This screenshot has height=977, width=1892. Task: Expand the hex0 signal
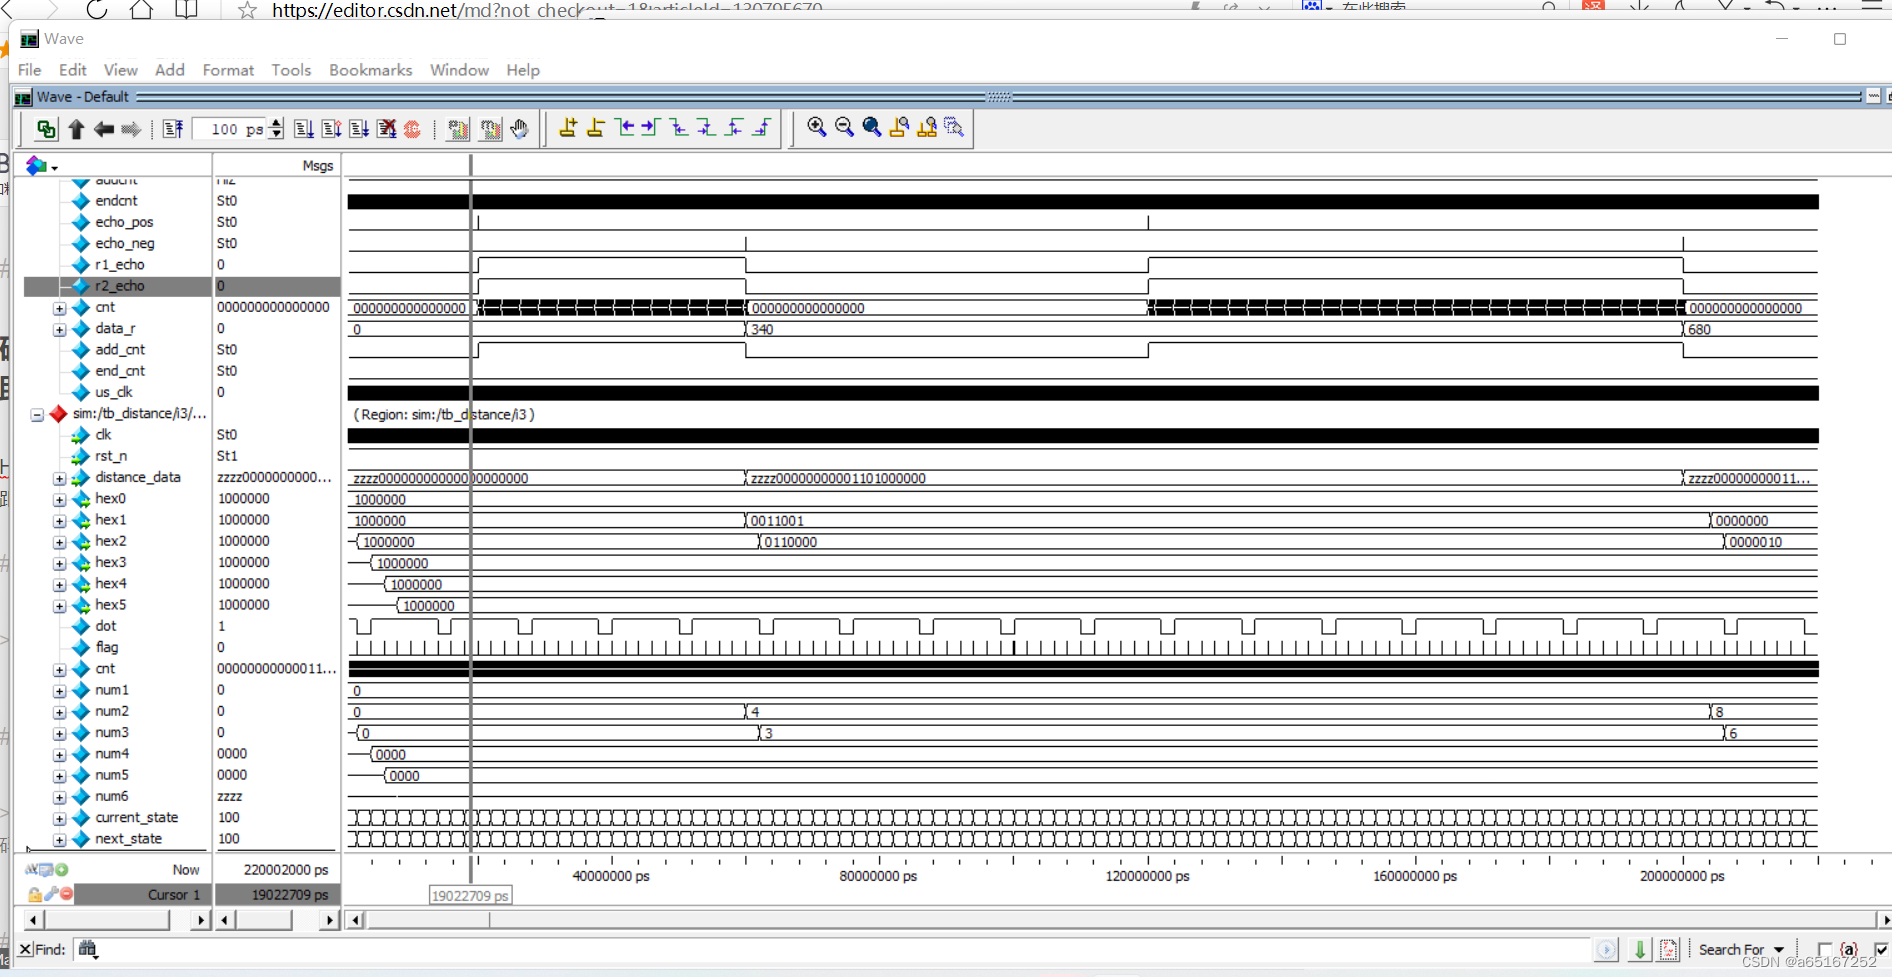pyautogui.click(x=59, y=499)
